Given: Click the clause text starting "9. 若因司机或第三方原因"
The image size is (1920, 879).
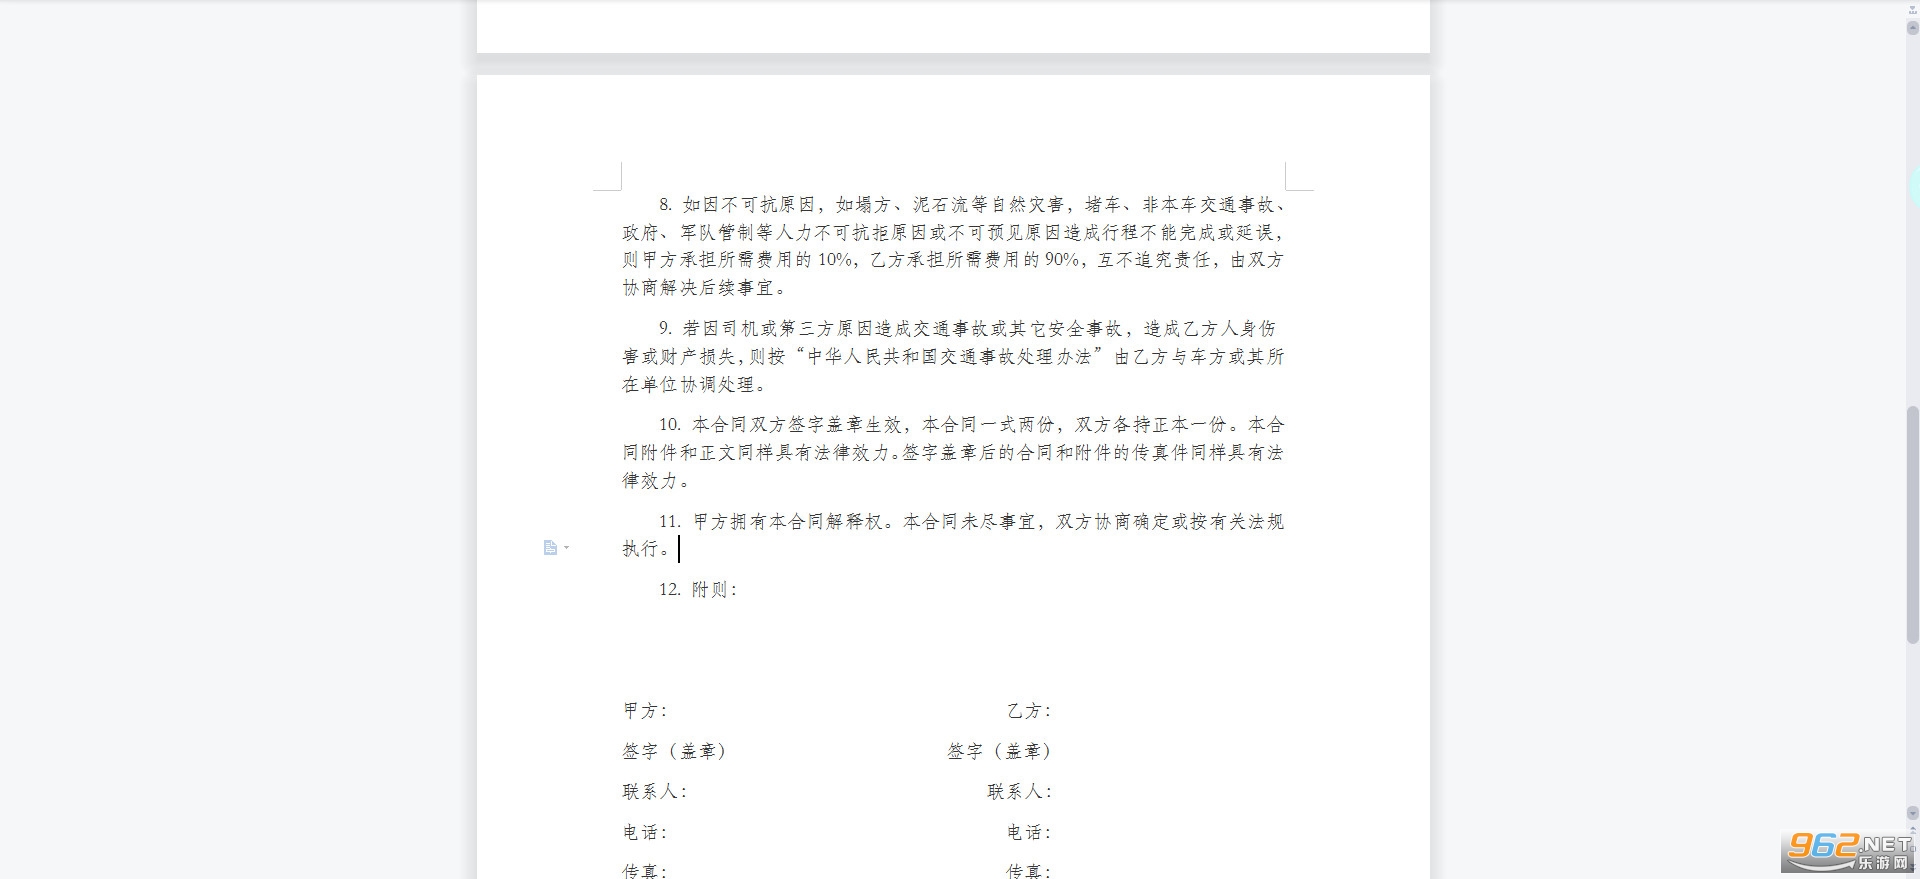Looking at the screenshot, I should point(953,356).
